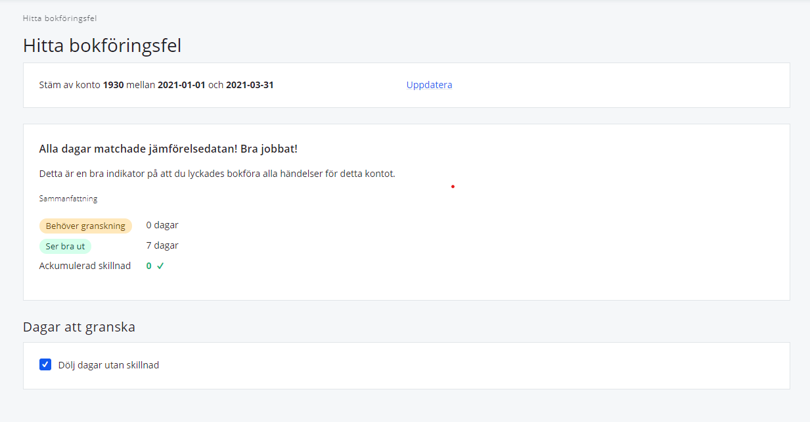The width and height of the screenshot is (810, 422).
Task: Click the Ackumulerad skillnad label
Action: (84, 266)
